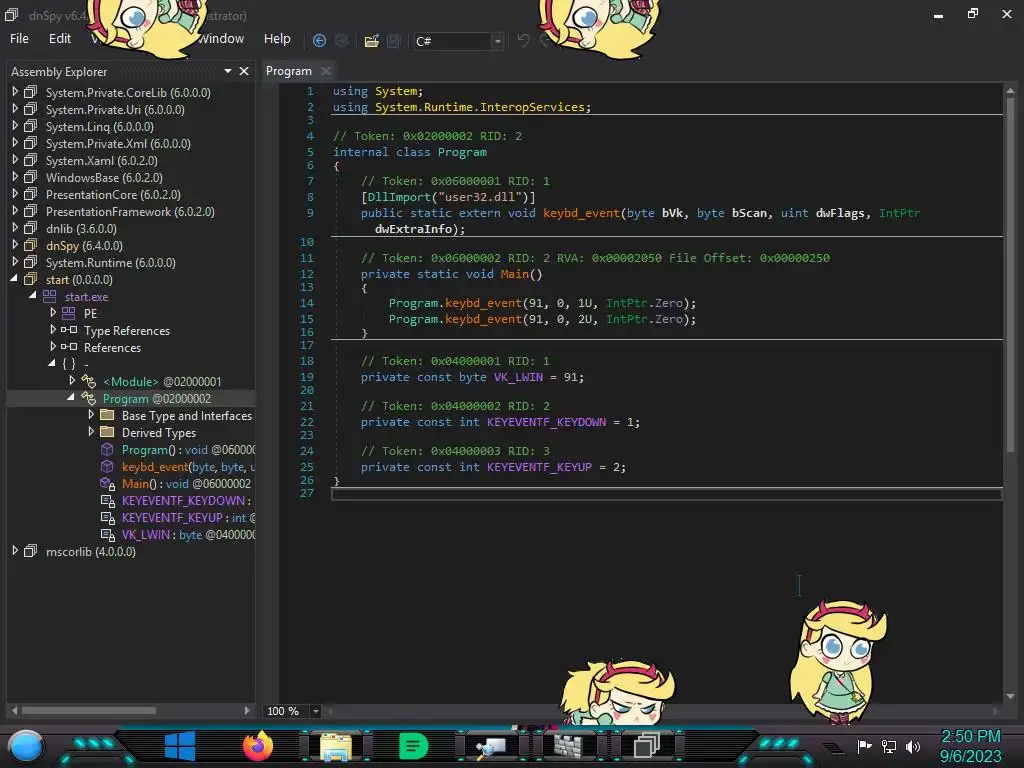The image size is (1024, 768).
Task: Click the volume speaker tray icon
Action: tap(912, 746)
